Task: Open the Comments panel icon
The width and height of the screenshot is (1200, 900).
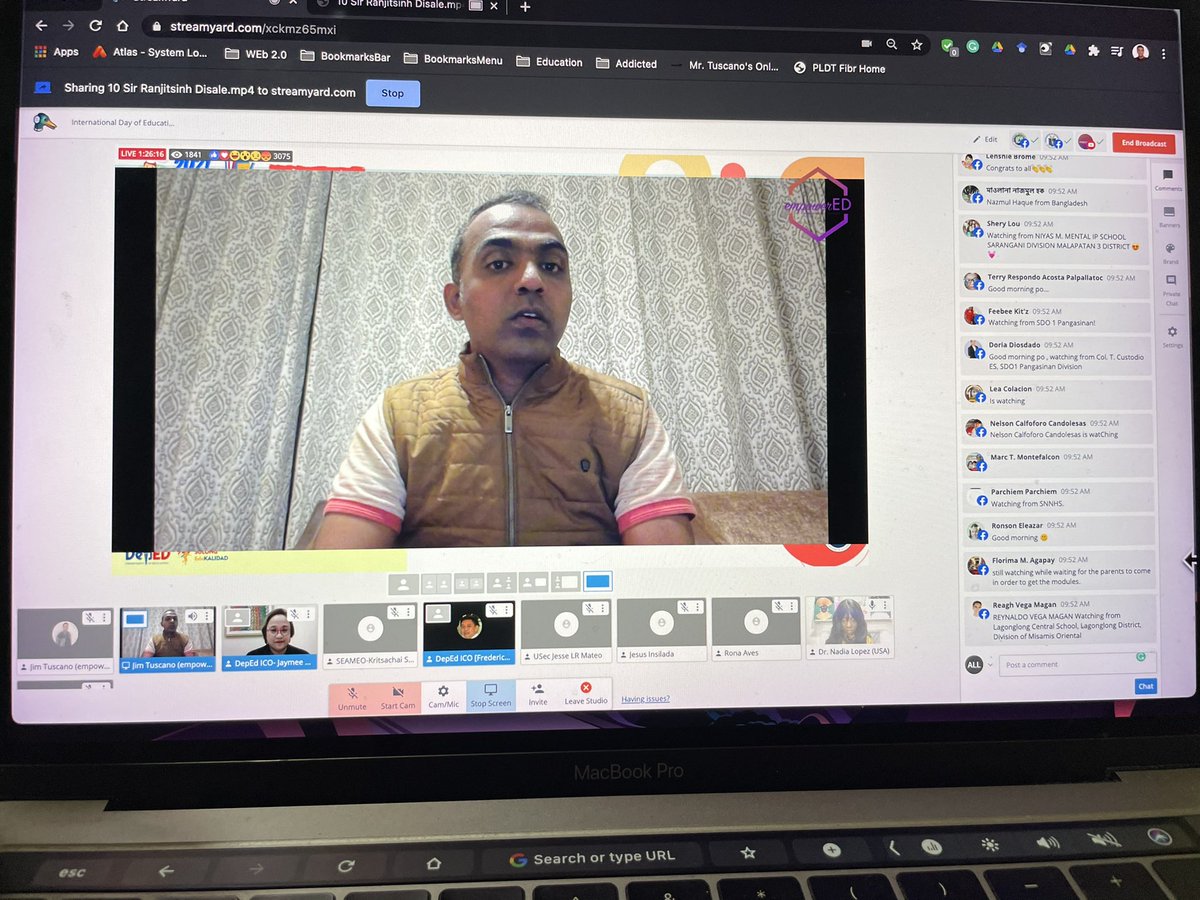Action: (x=1168, y=176)
